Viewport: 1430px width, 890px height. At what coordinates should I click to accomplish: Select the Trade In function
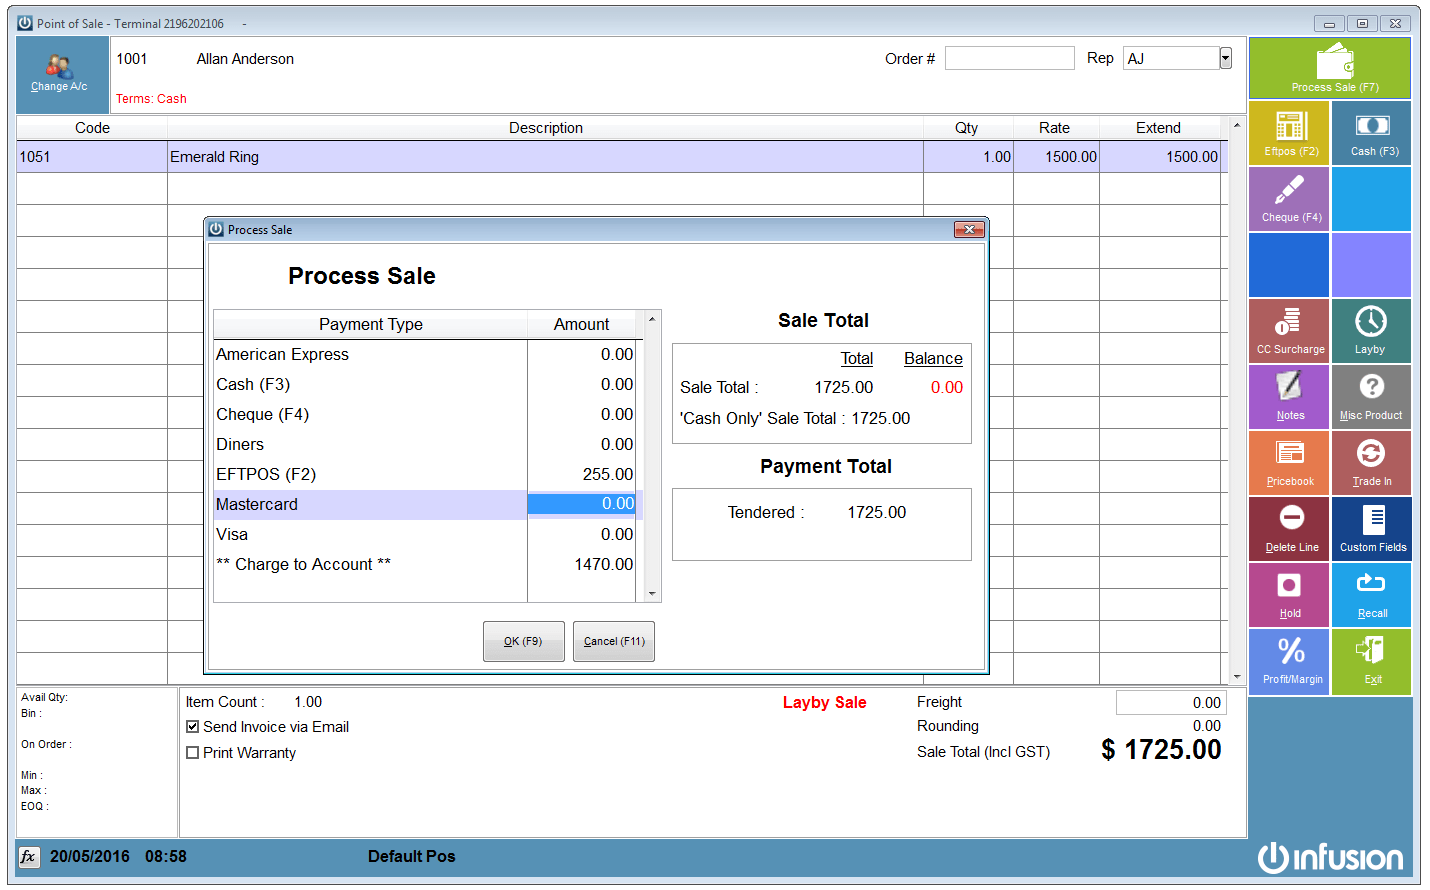tap(1371, 462)
